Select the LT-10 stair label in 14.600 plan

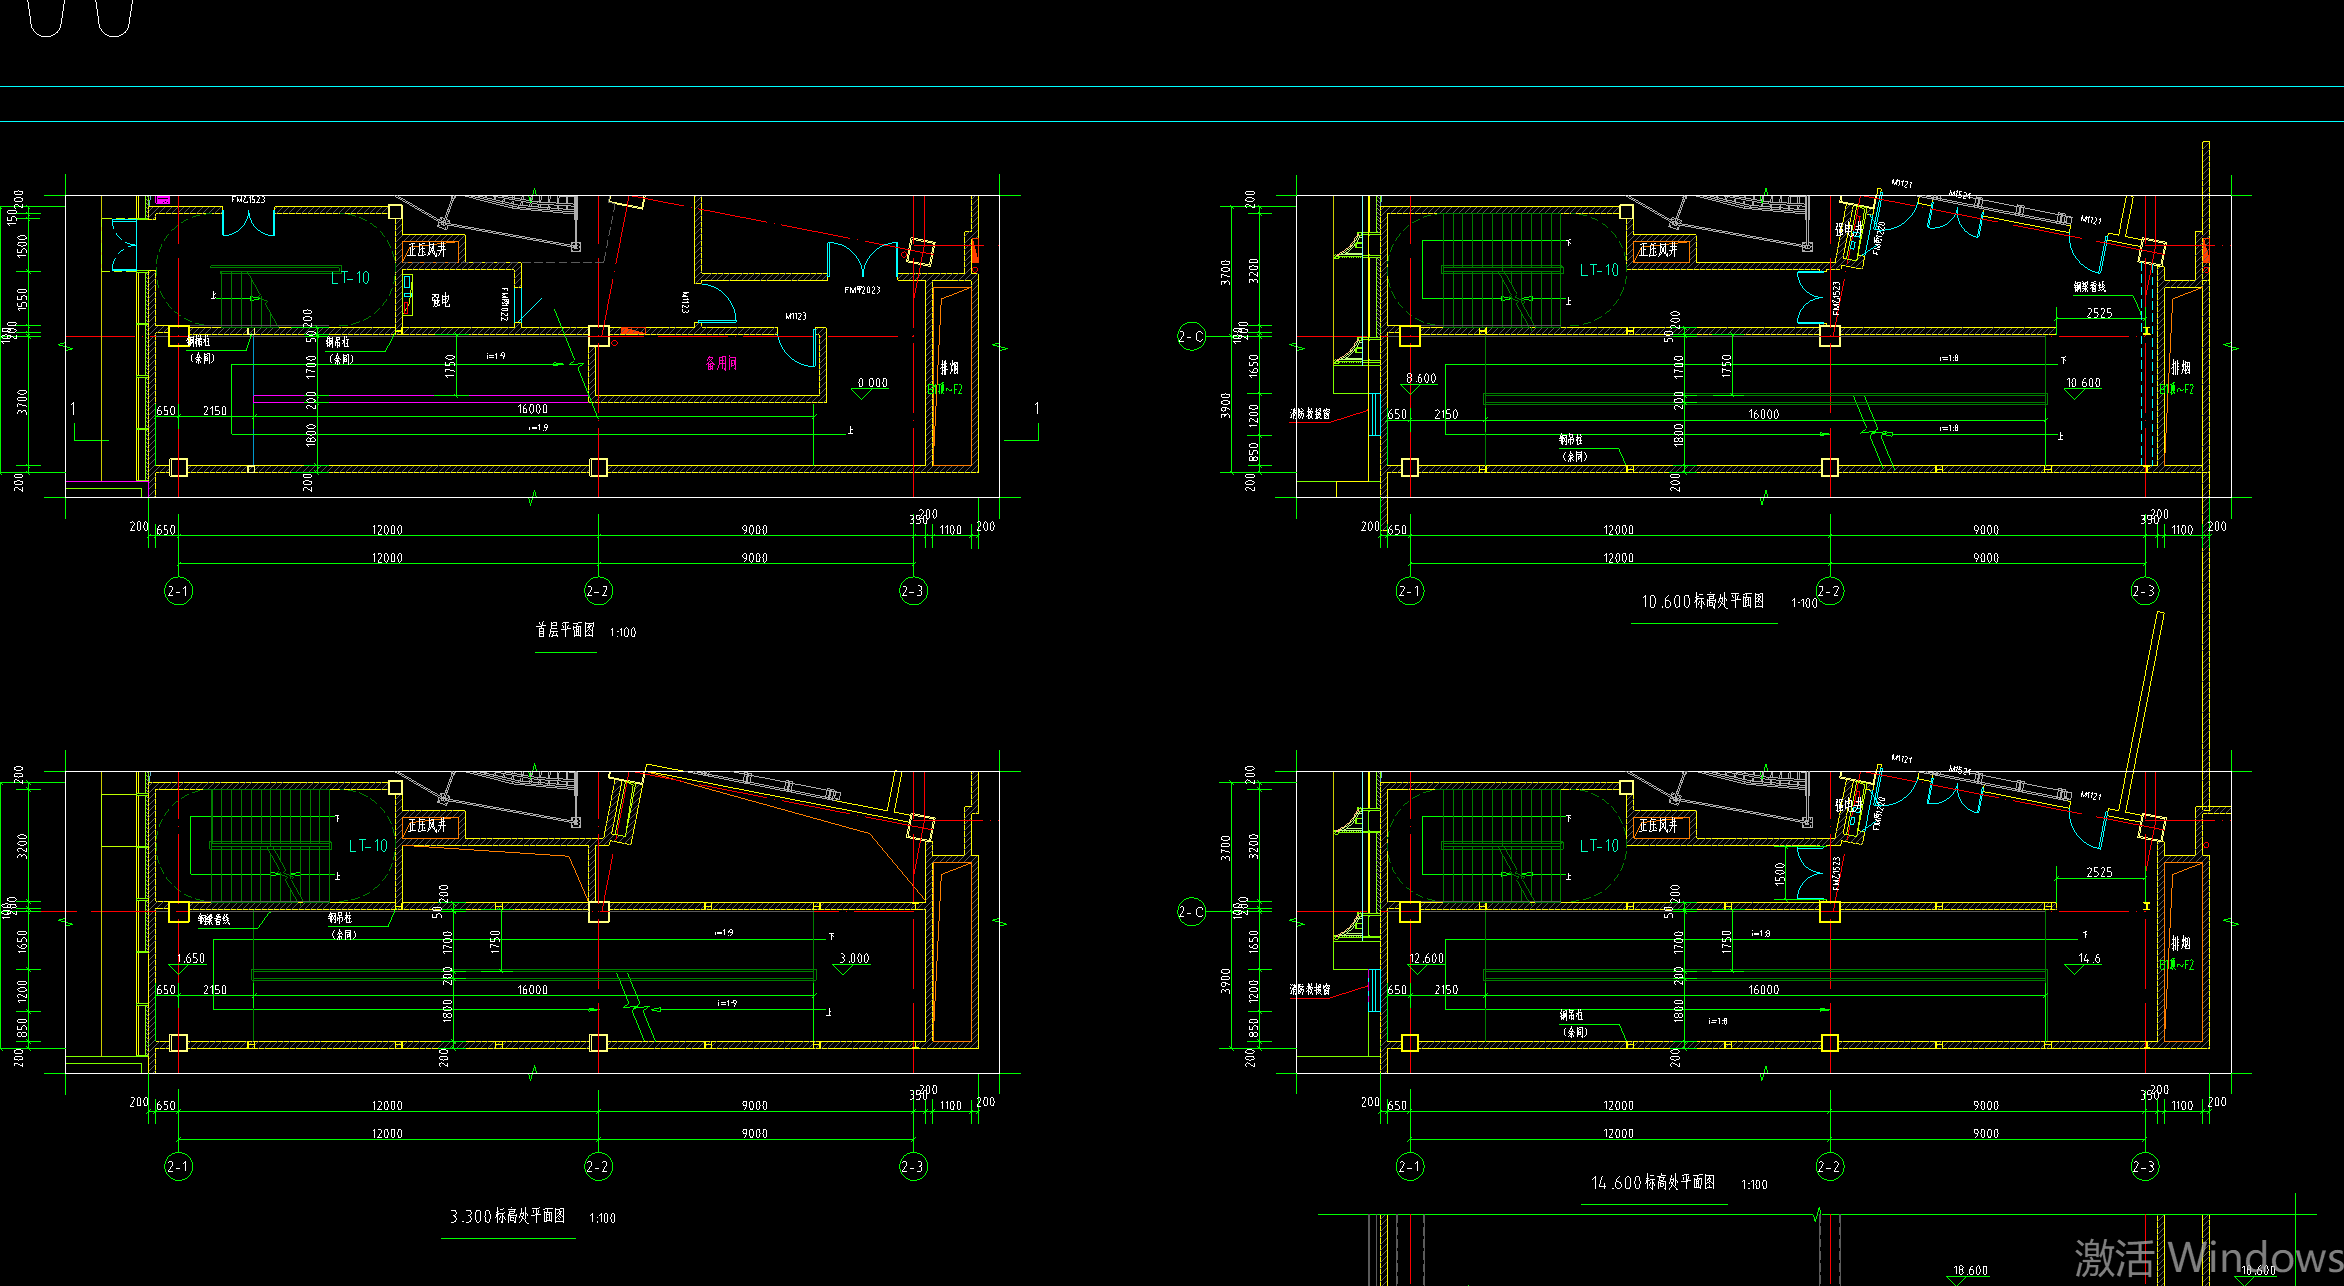tap(1599, 846)
